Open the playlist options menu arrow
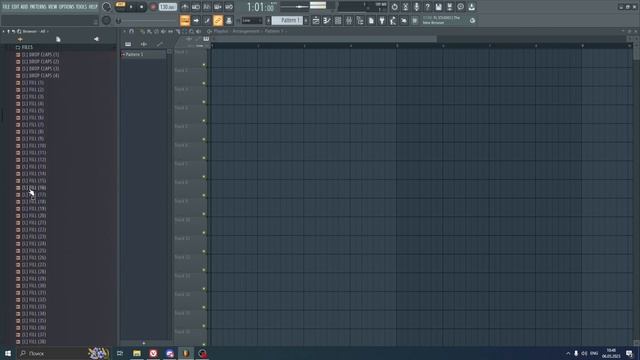 point(125,31)
